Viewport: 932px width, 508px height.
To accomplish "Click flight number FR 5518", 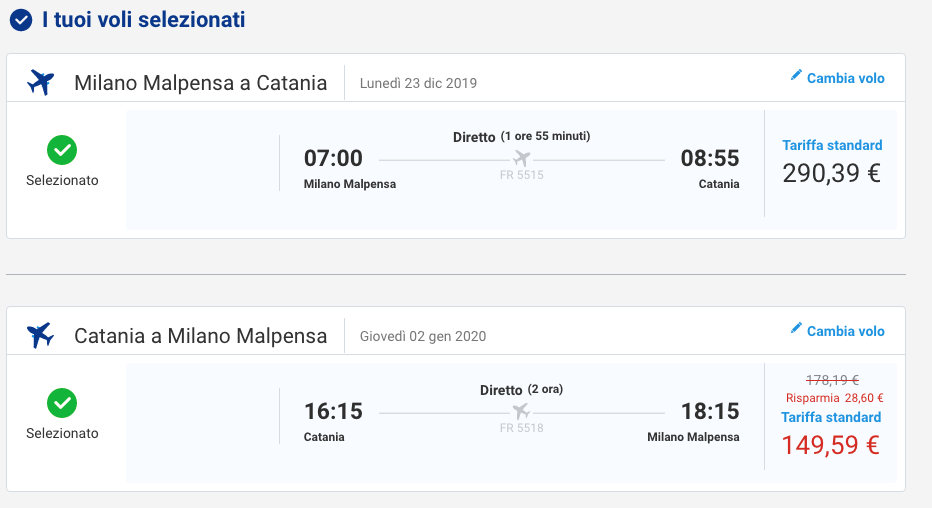I will pyautogui.click(x=521, y=428).
